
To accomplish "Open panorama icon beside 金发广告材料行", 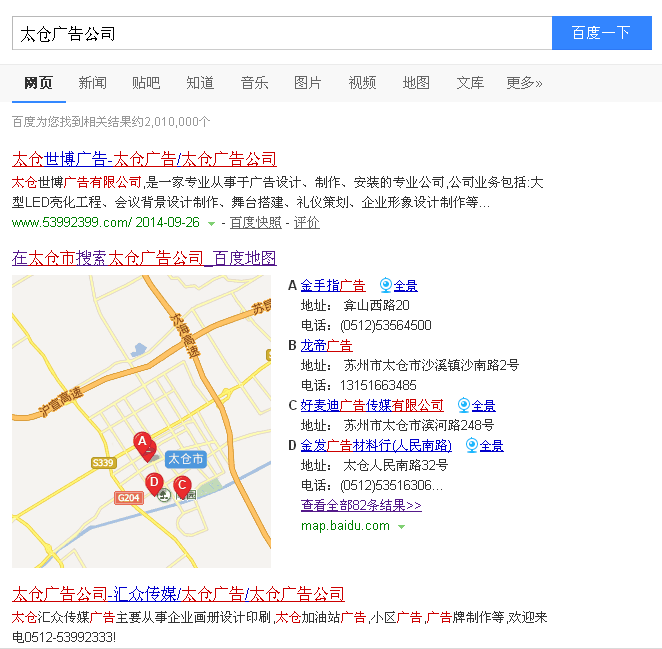I will tap(471, 445).
